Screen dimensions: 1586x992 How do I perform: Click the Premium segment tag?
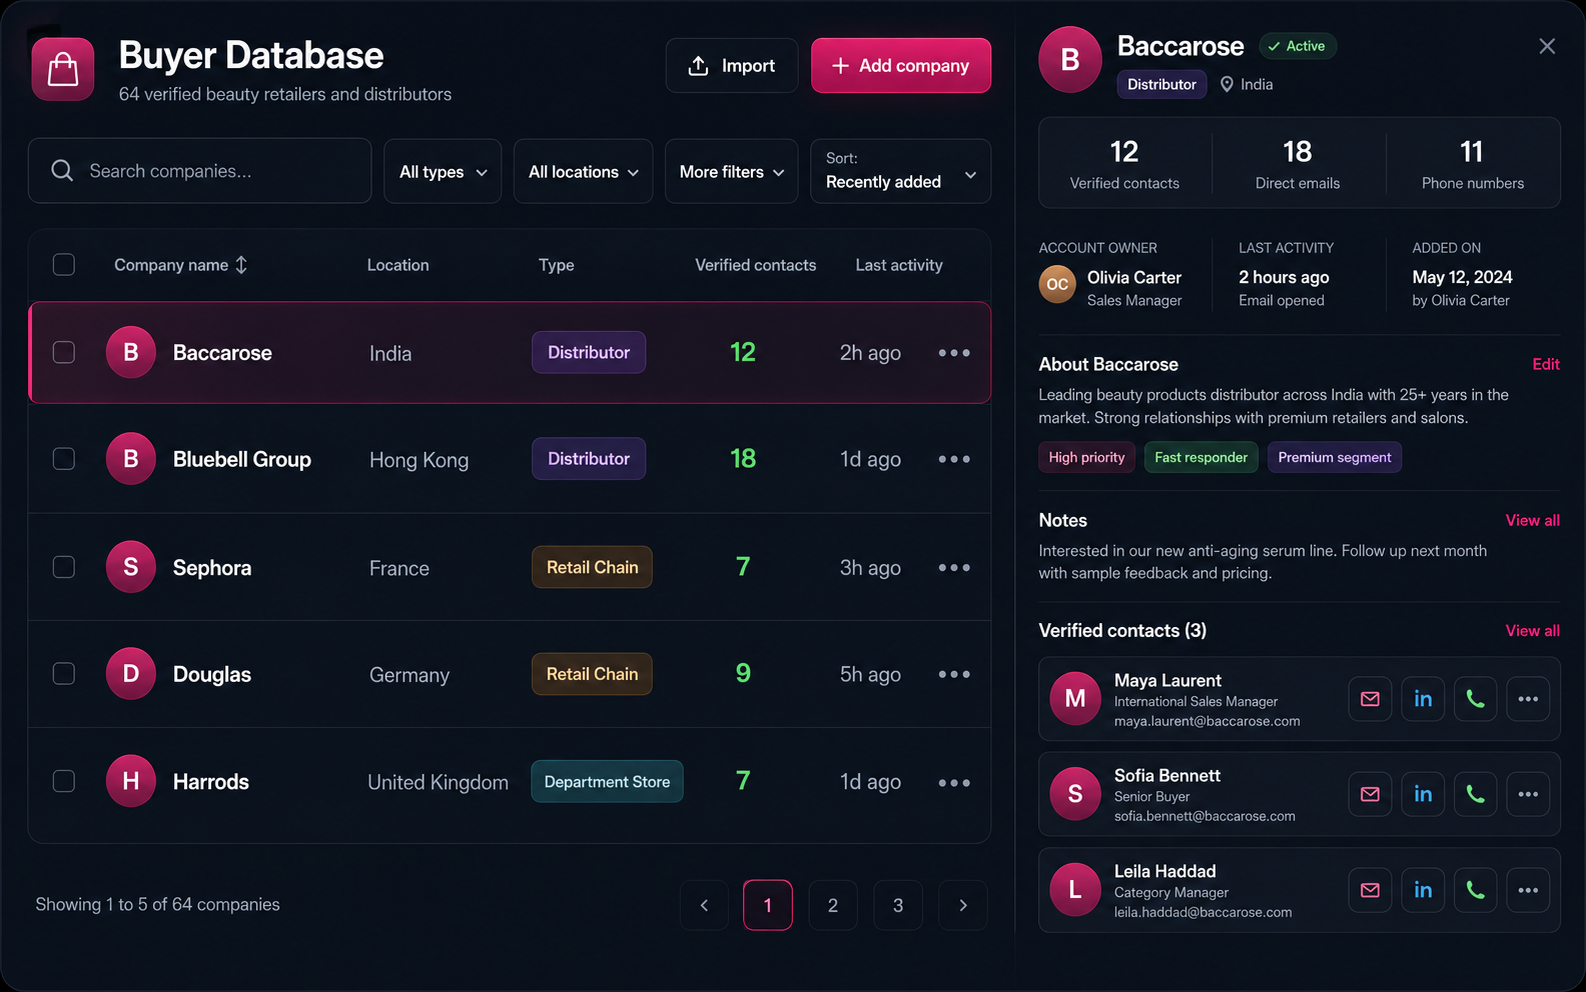click(x=1334, y=457)
